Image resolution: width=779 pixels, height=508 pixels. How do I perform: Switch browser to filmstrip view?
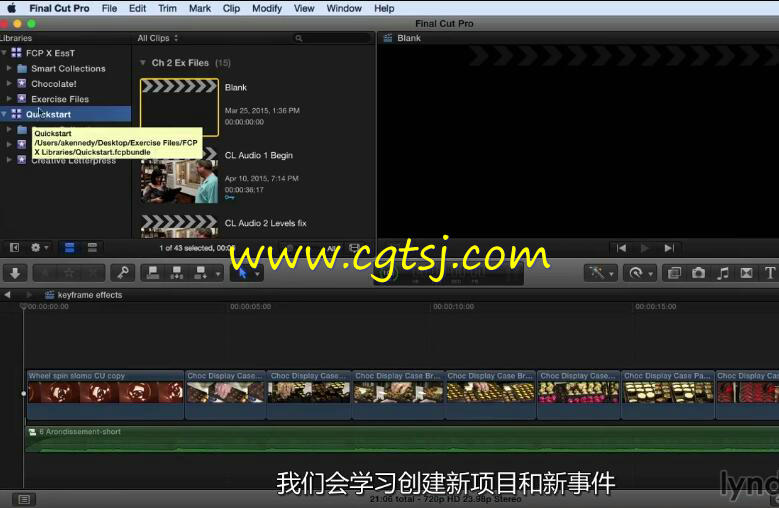pos(70,247)
